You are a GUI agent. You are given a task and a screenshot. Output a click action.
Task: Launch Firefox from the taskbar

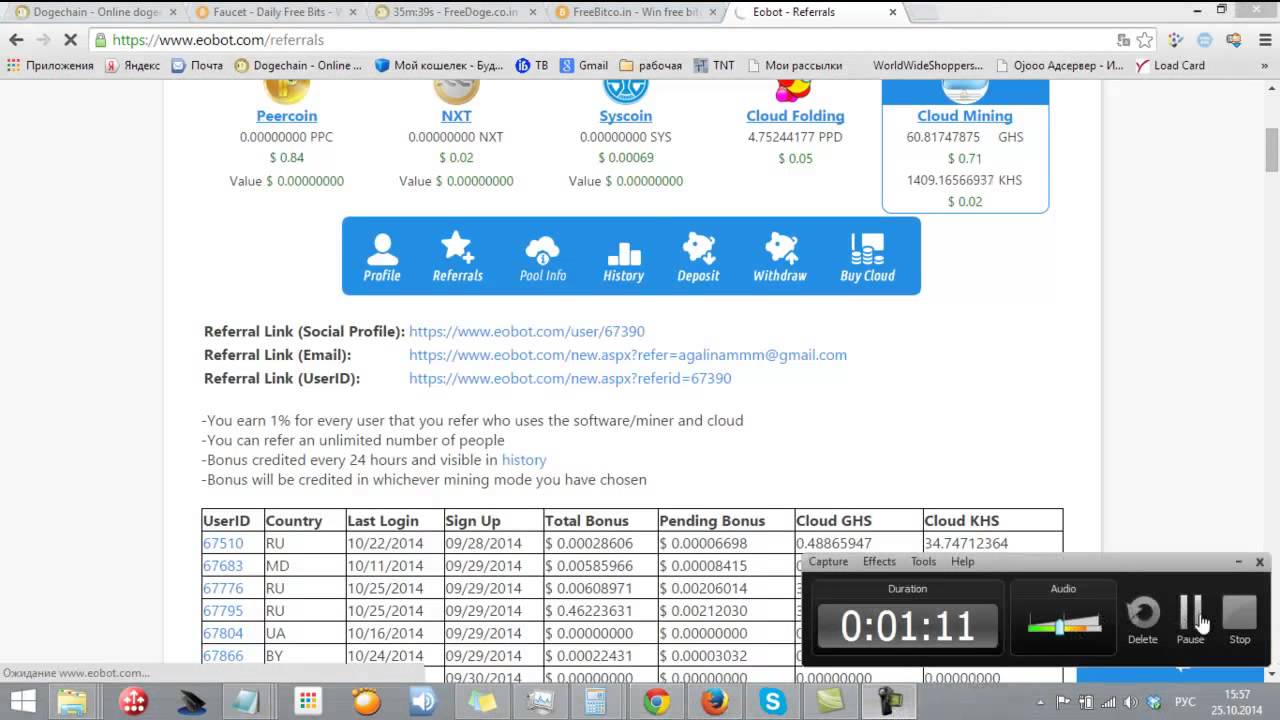[714, 702]
